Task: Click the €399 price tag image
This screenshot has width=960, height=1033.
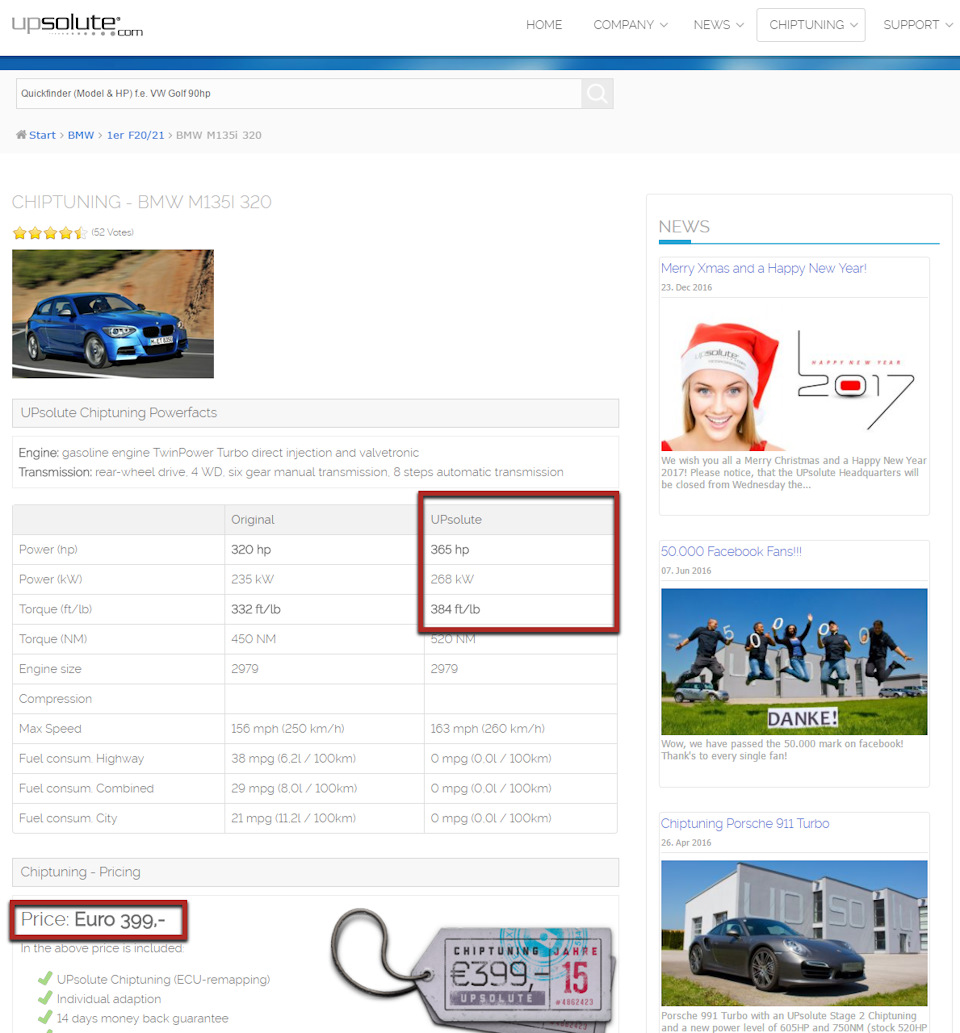Action: coord(473,968)
